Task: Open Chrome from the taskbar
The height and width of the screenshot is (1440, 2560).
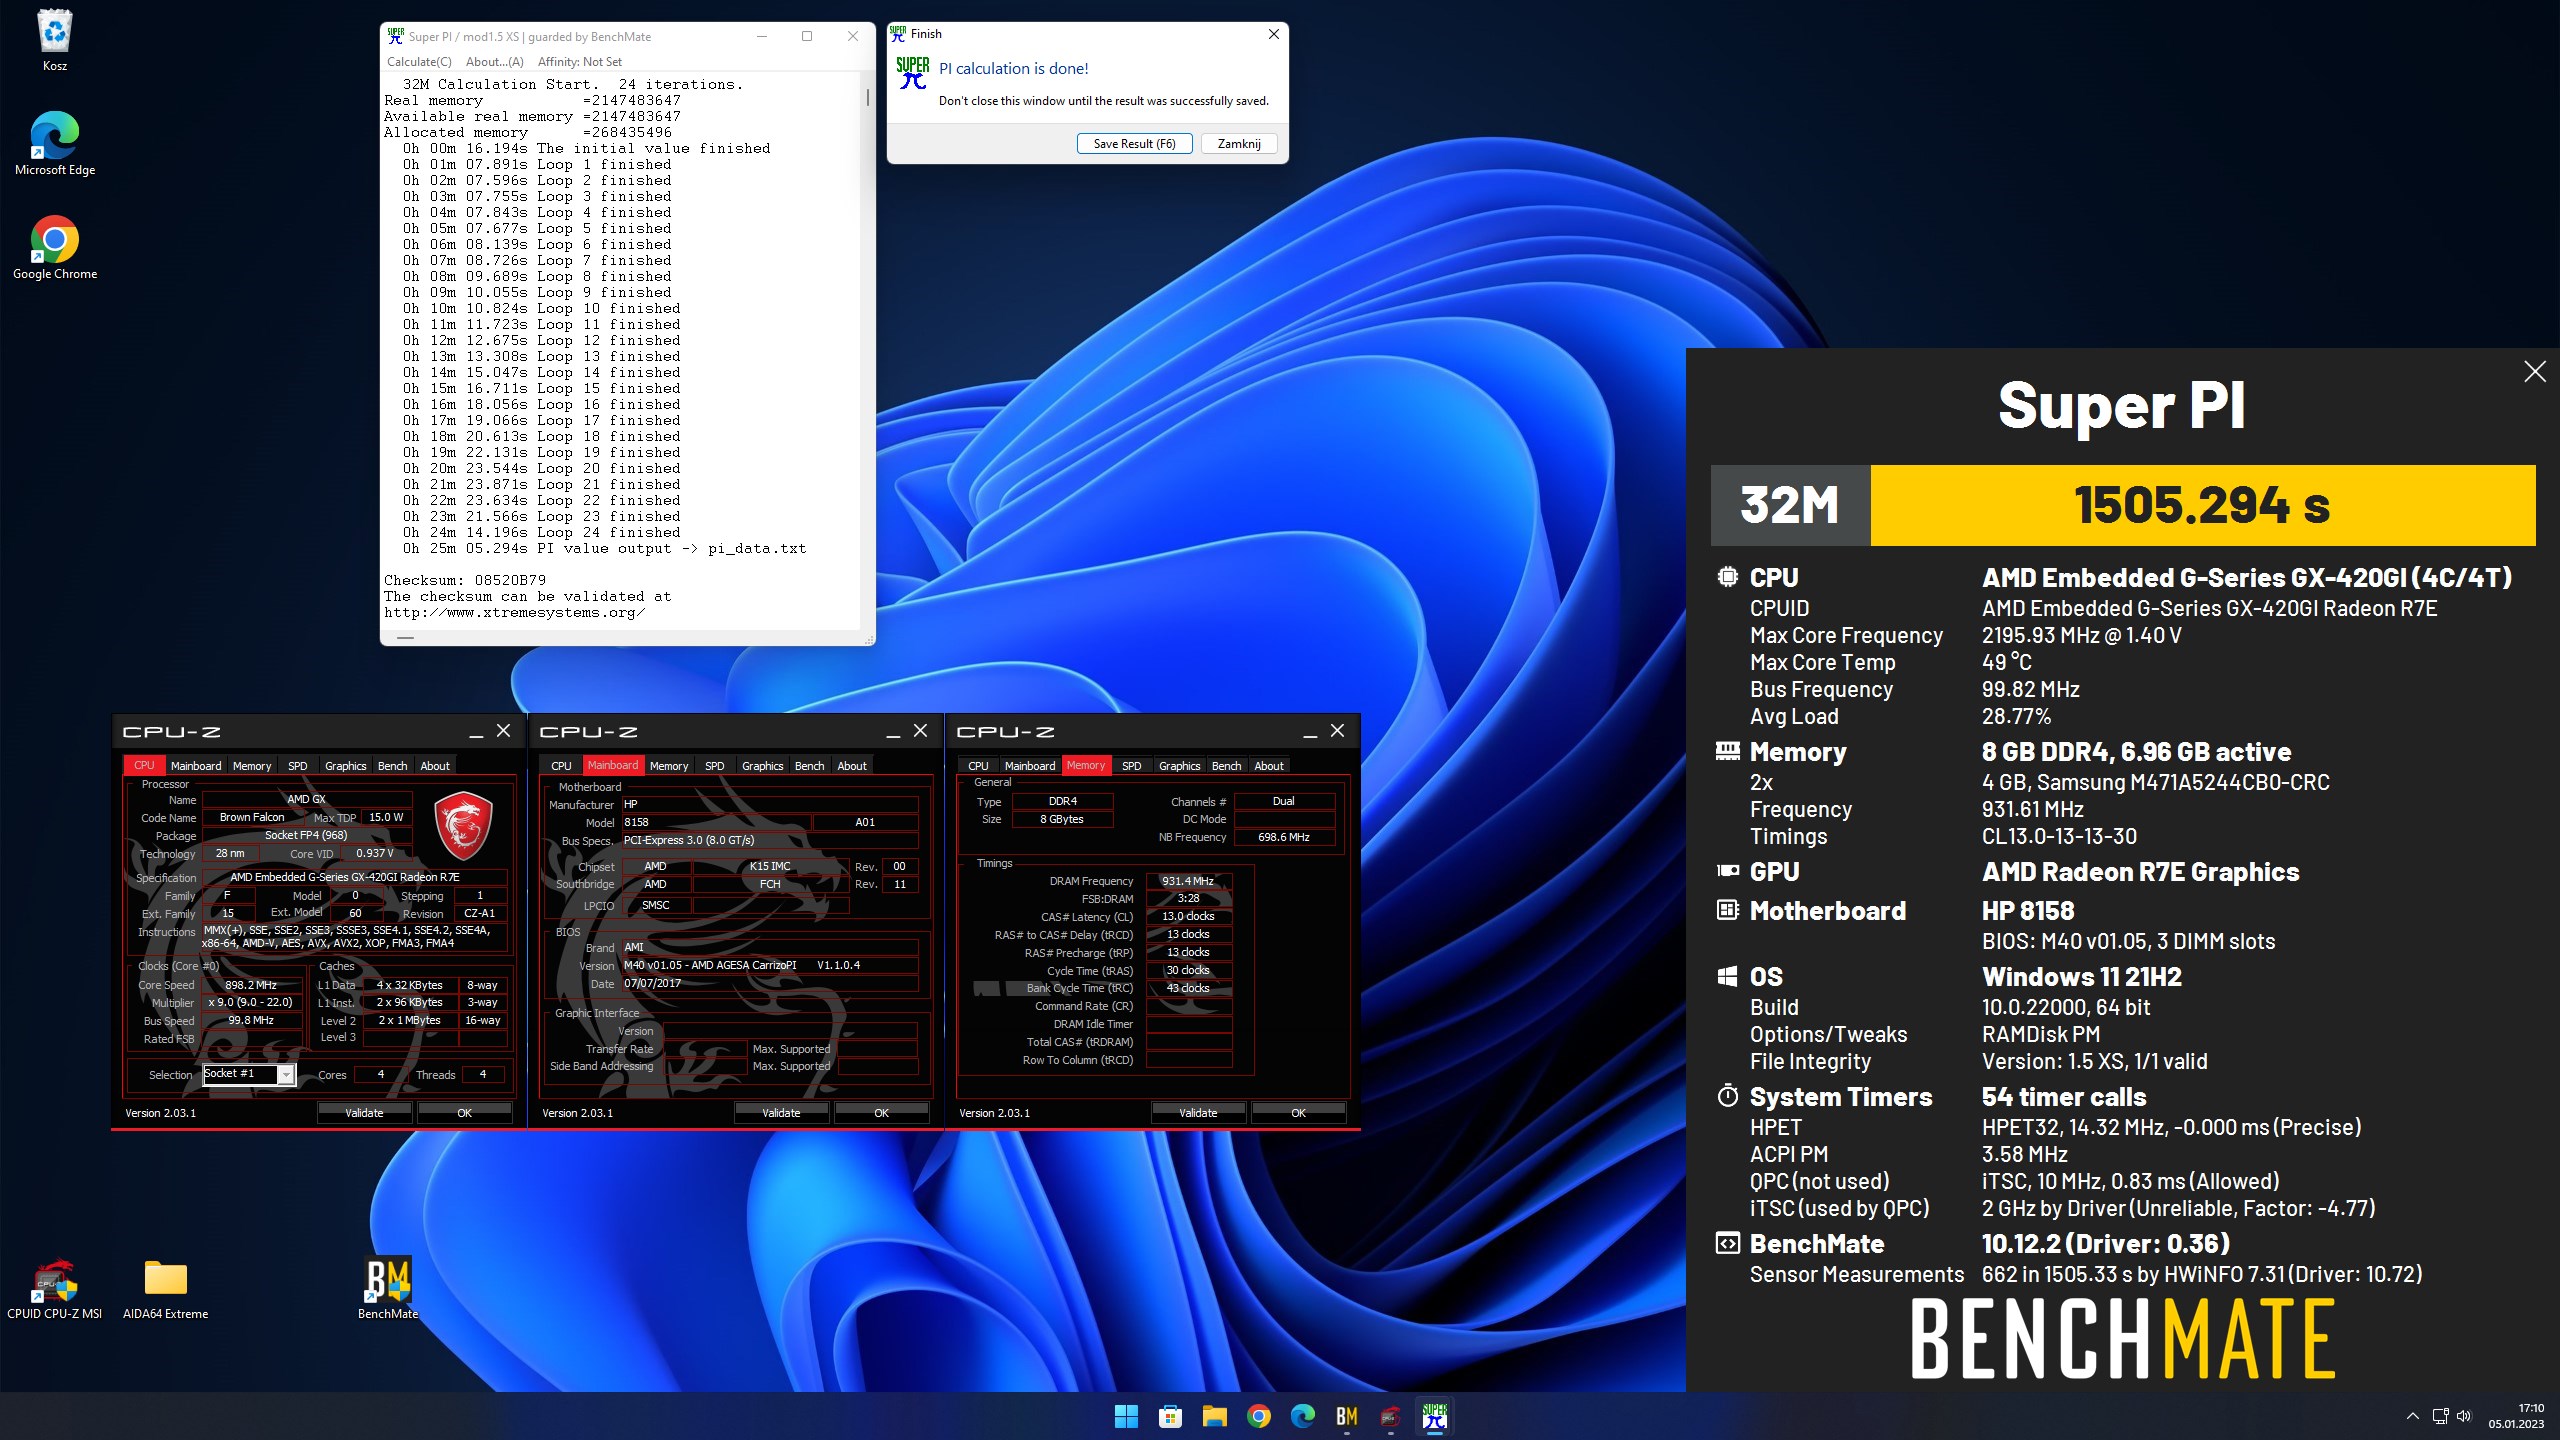Action: point(1258,1416)
